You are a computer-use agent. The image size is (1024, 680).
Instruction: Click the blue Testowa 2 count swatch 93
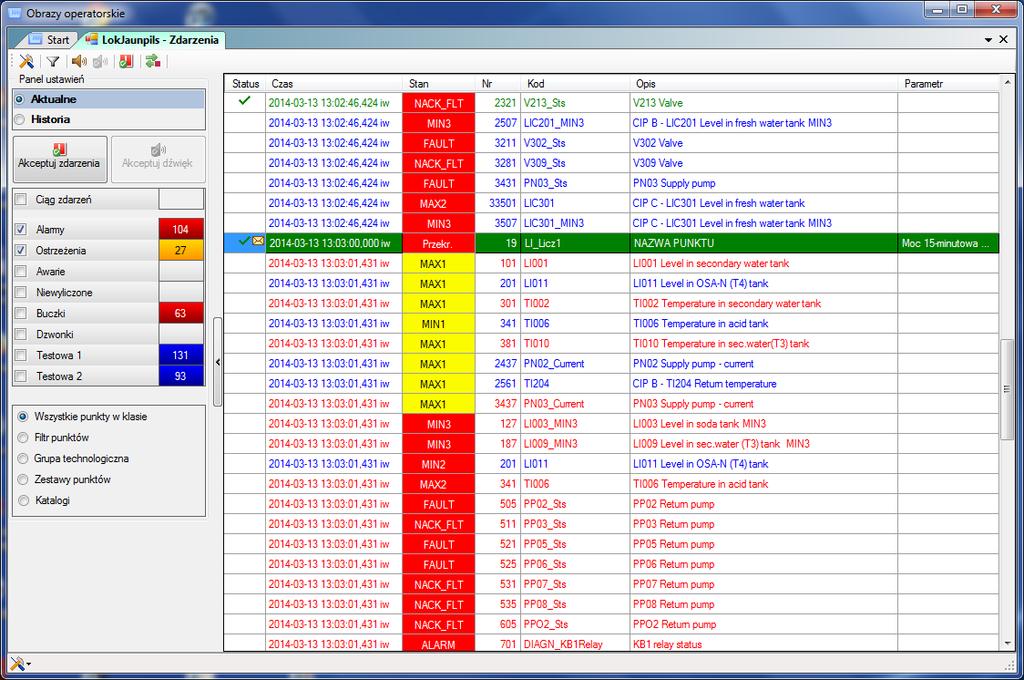[x=181, y=376]
